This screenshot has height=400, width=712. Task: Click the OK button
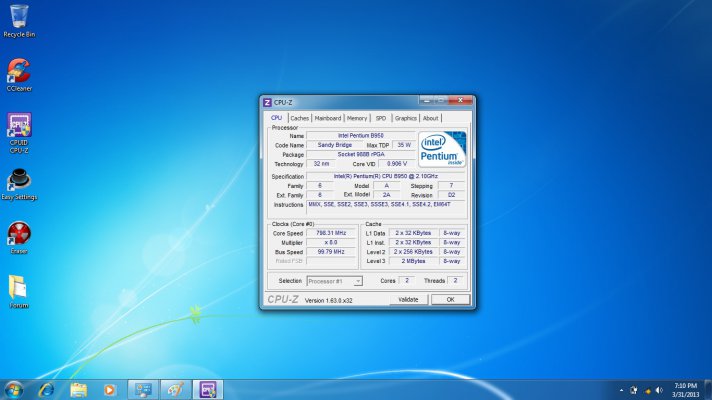[450, 300]
